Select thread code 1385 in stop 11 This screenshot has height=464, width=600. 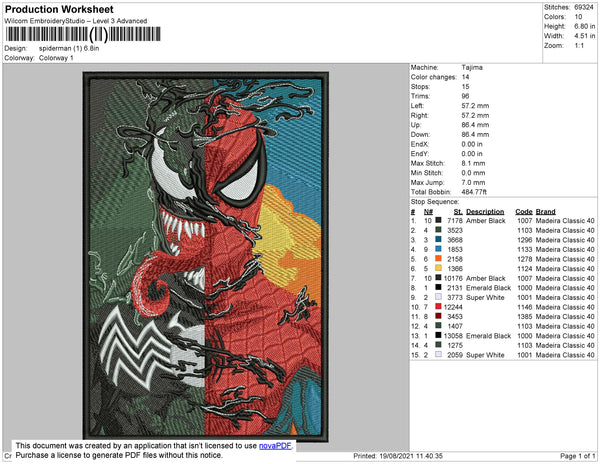tap(525, 316)
